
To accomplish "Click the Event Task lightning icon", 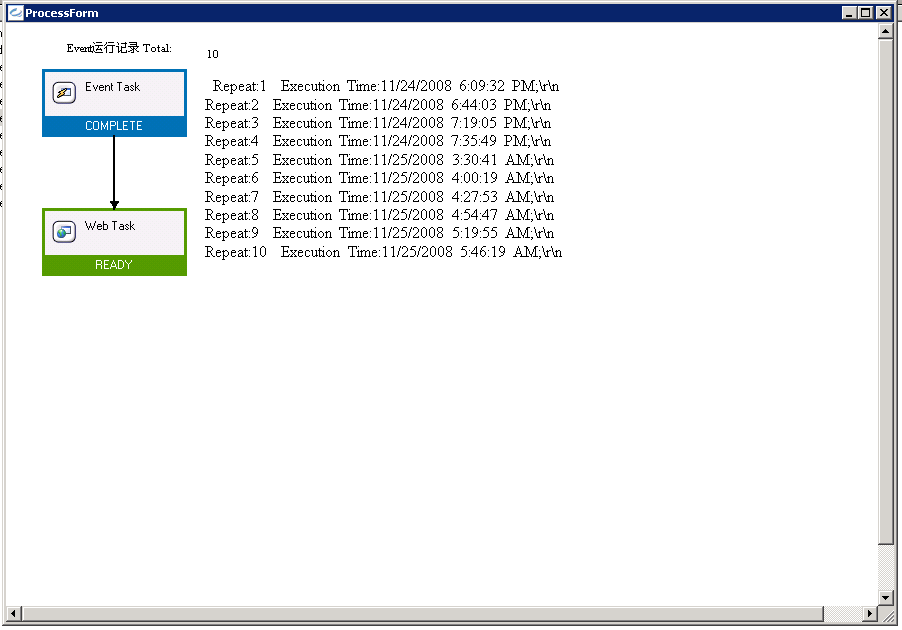I will click(64, 93).
